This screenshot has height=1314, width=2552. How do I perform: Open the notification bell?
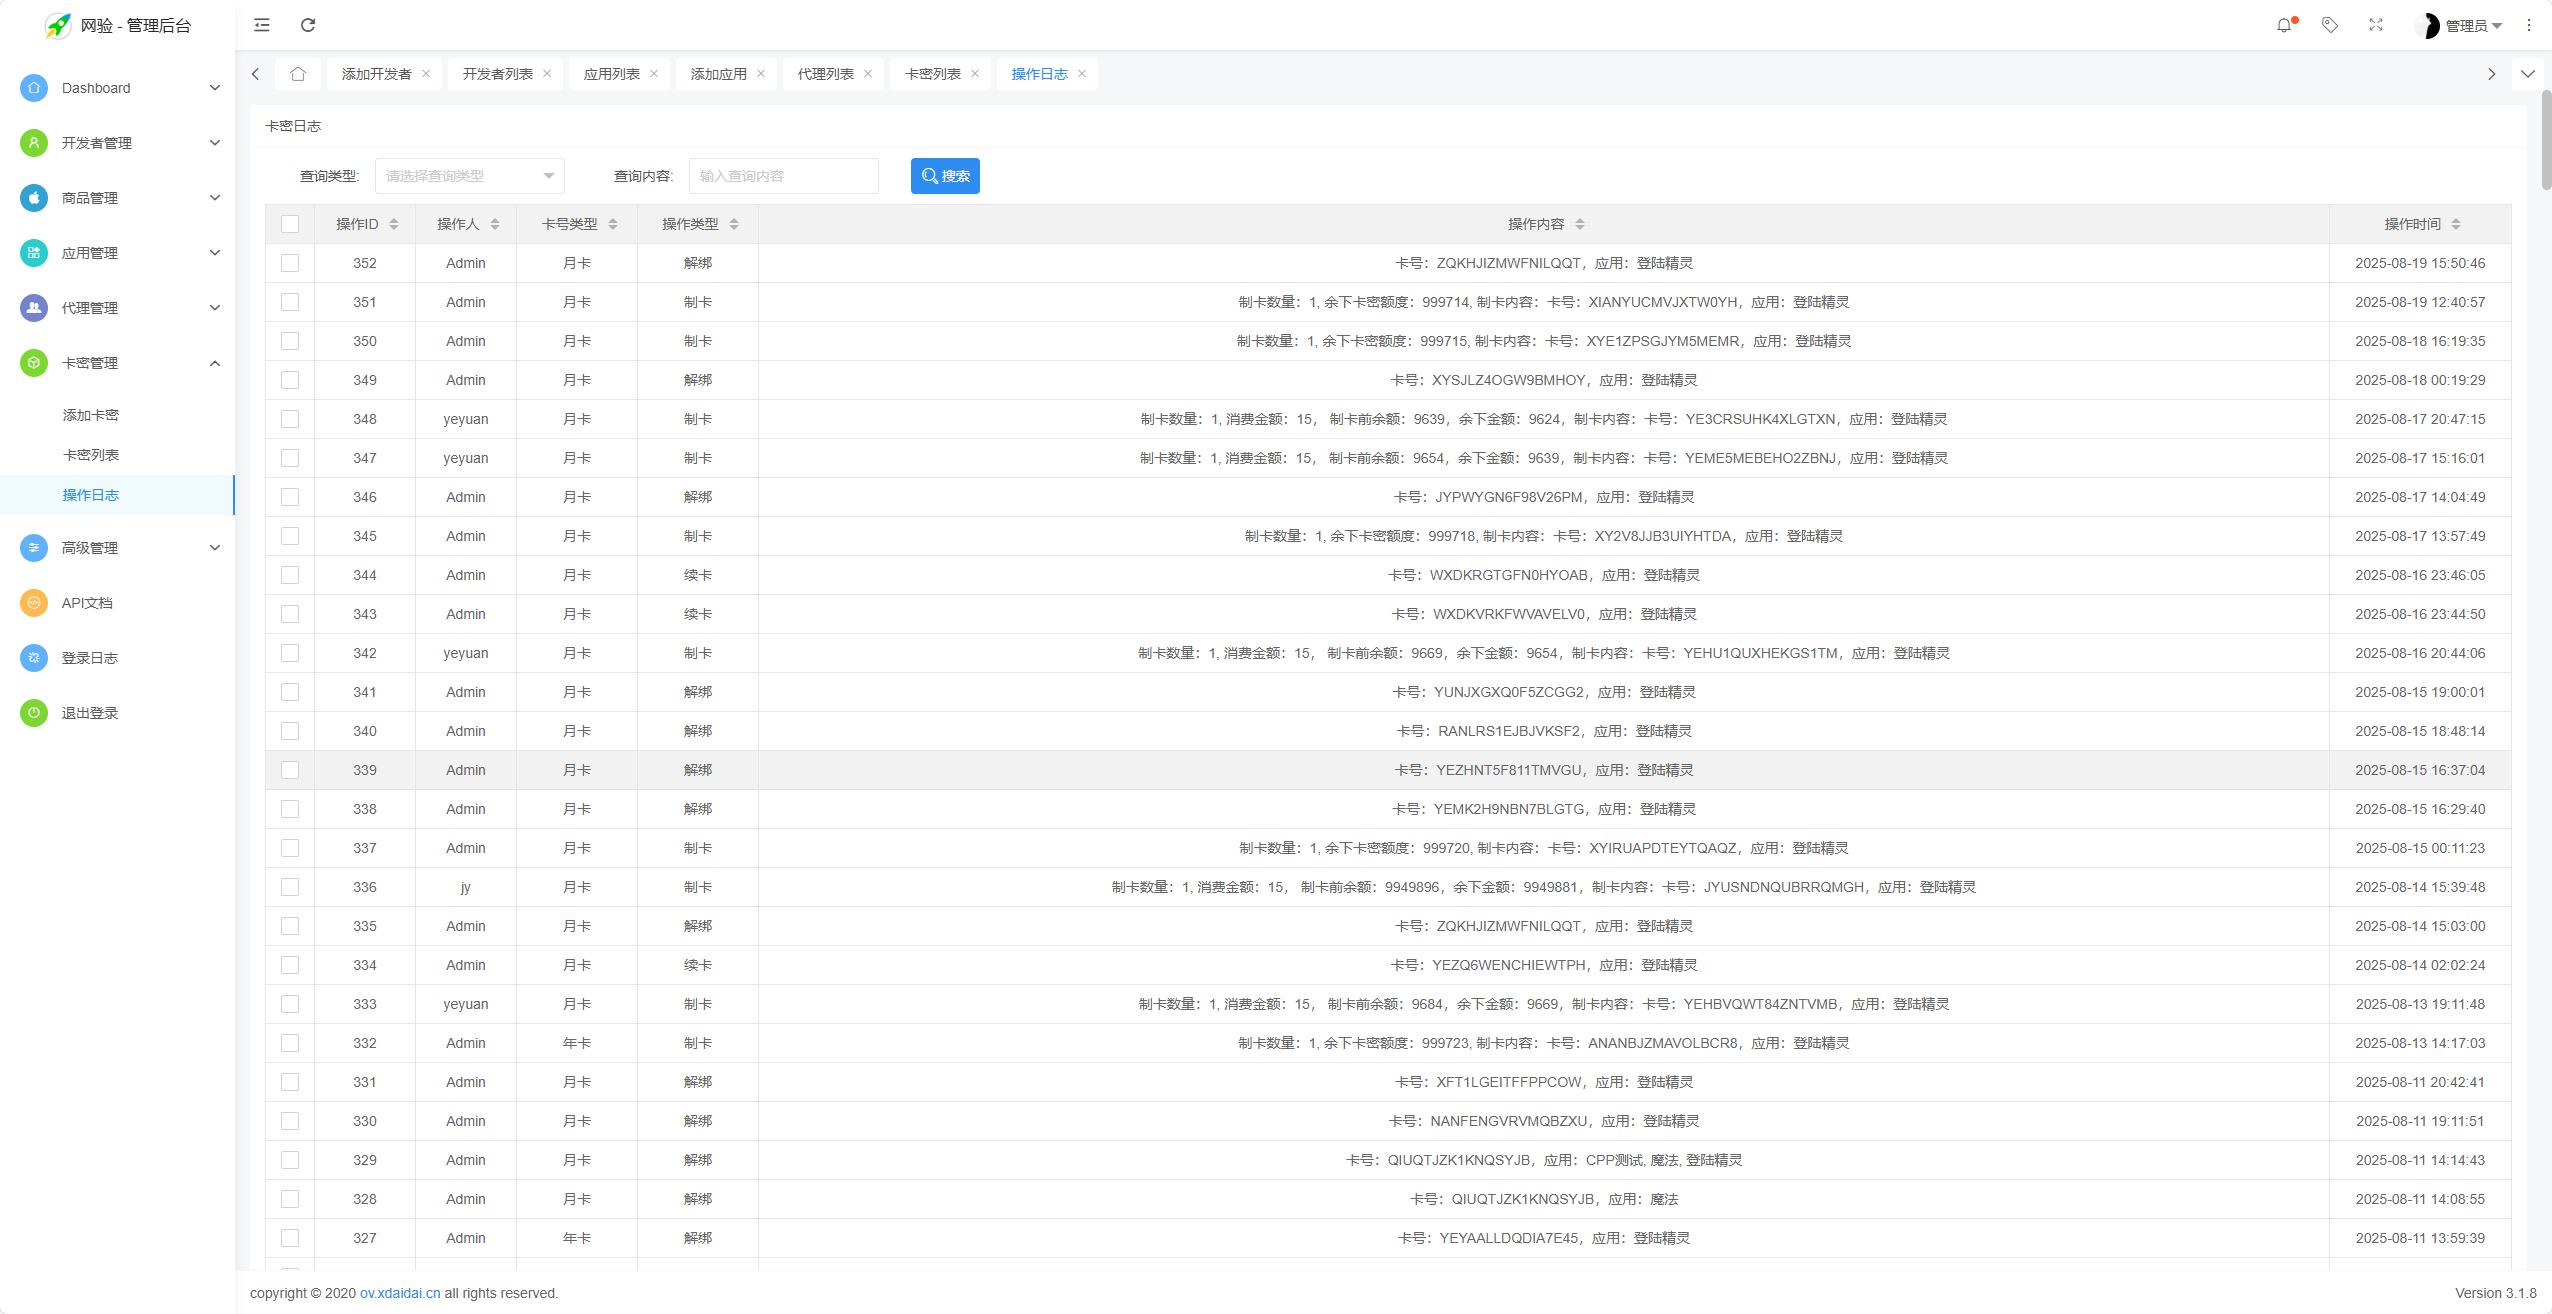[2284, 25]
